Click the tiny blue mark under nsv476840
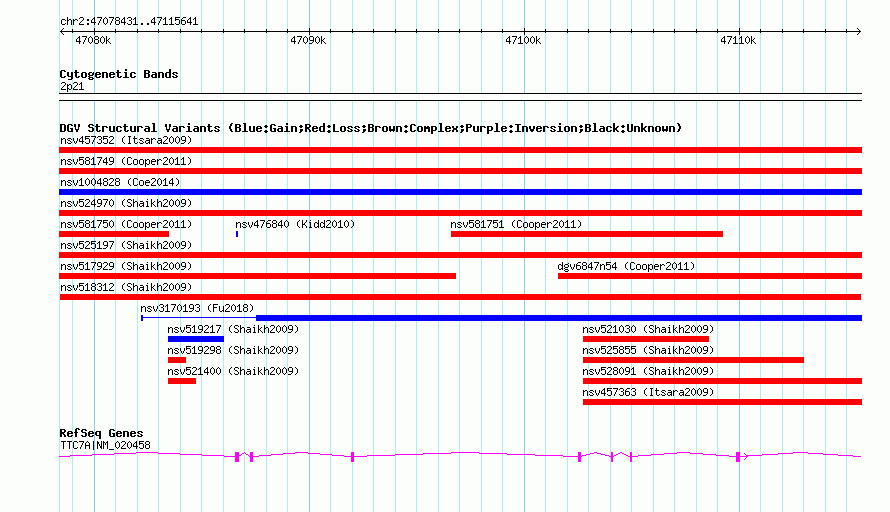The image size is (890, 512). (x=237, y=234)
